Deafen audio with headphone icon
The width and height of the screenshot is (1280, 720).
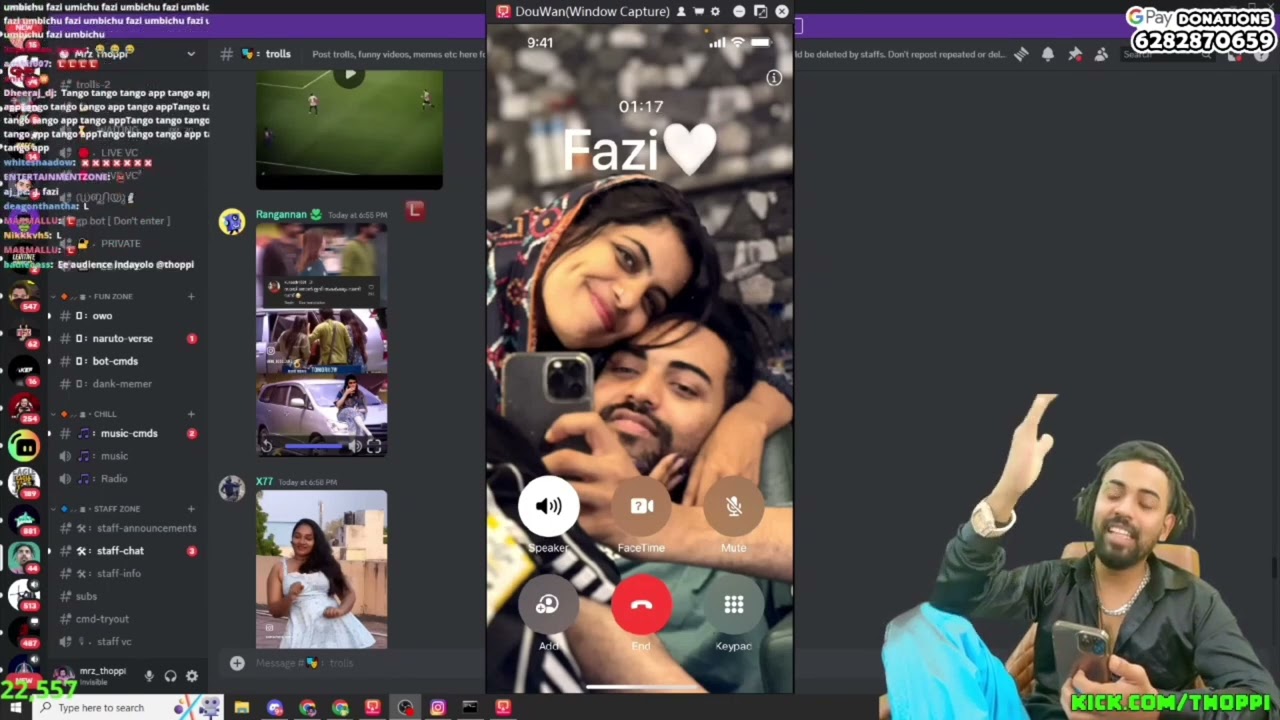(x=170, y=676)
